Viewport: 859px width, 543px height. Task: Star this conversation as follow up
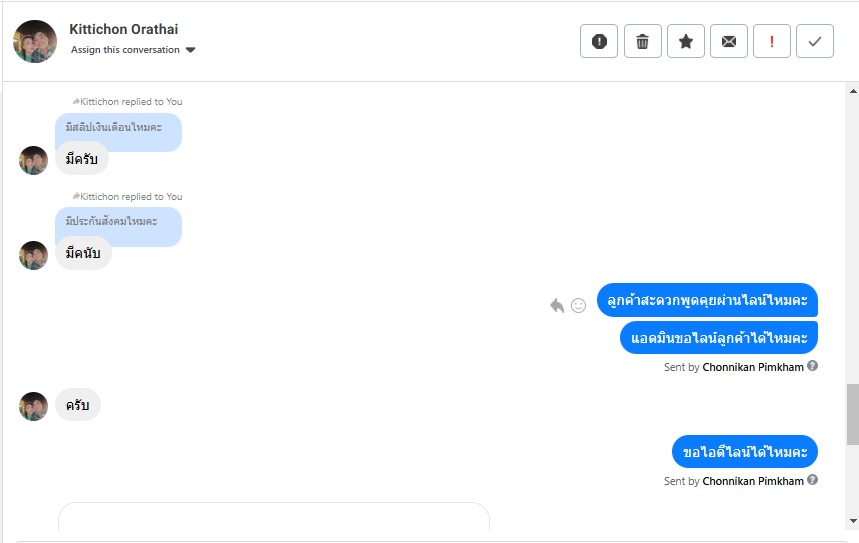686,41
